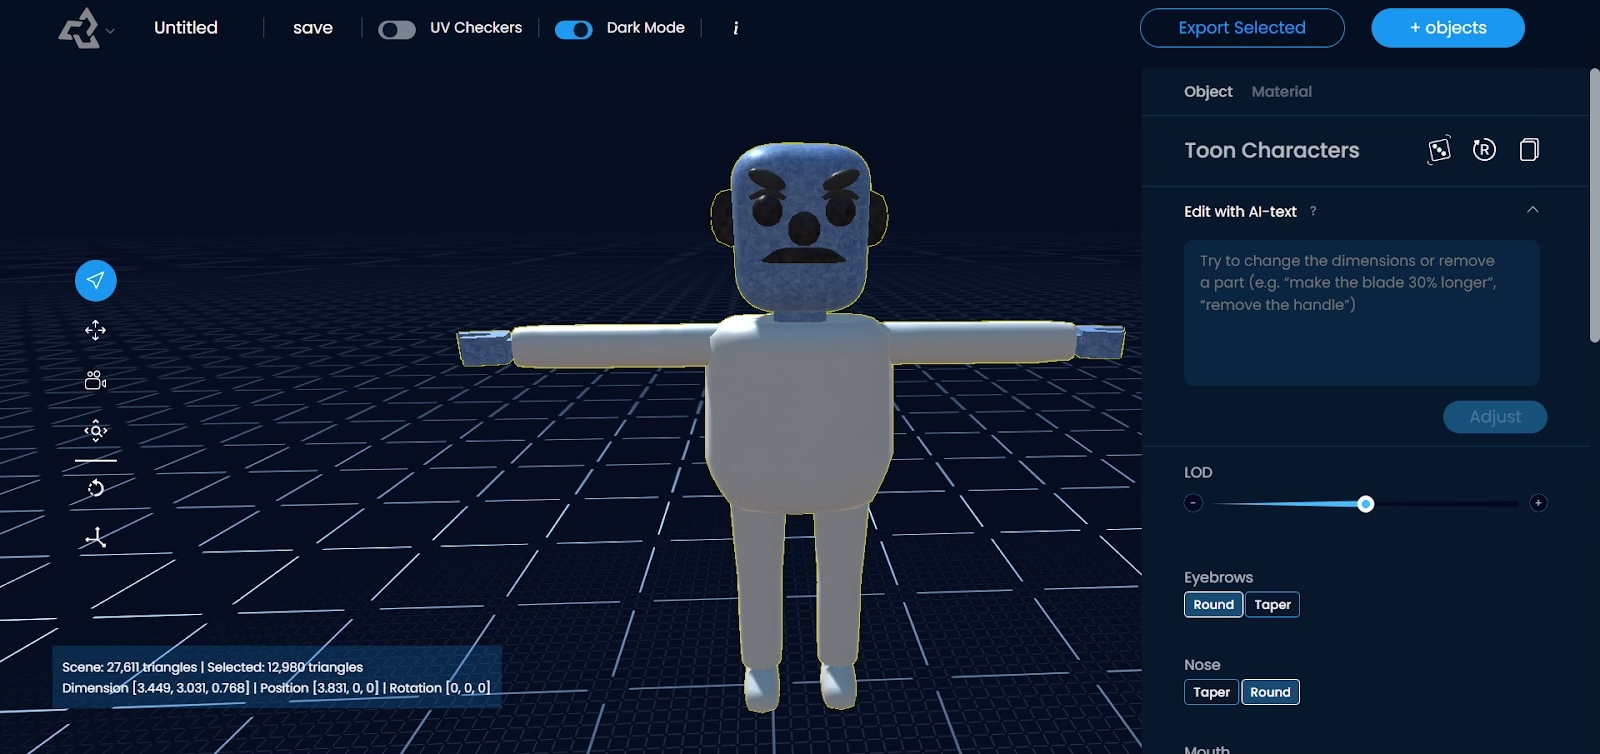Click the Untitled project name
Screen dimensions: 1600x754
186,28
